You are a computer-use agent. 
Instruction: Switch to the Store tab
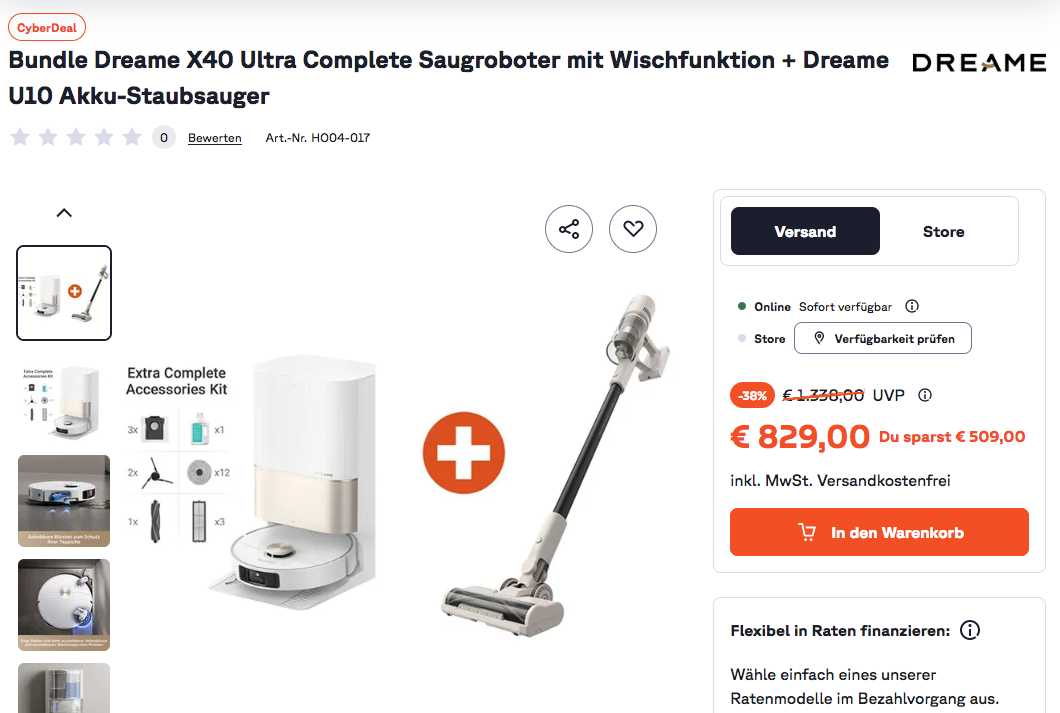944,231
